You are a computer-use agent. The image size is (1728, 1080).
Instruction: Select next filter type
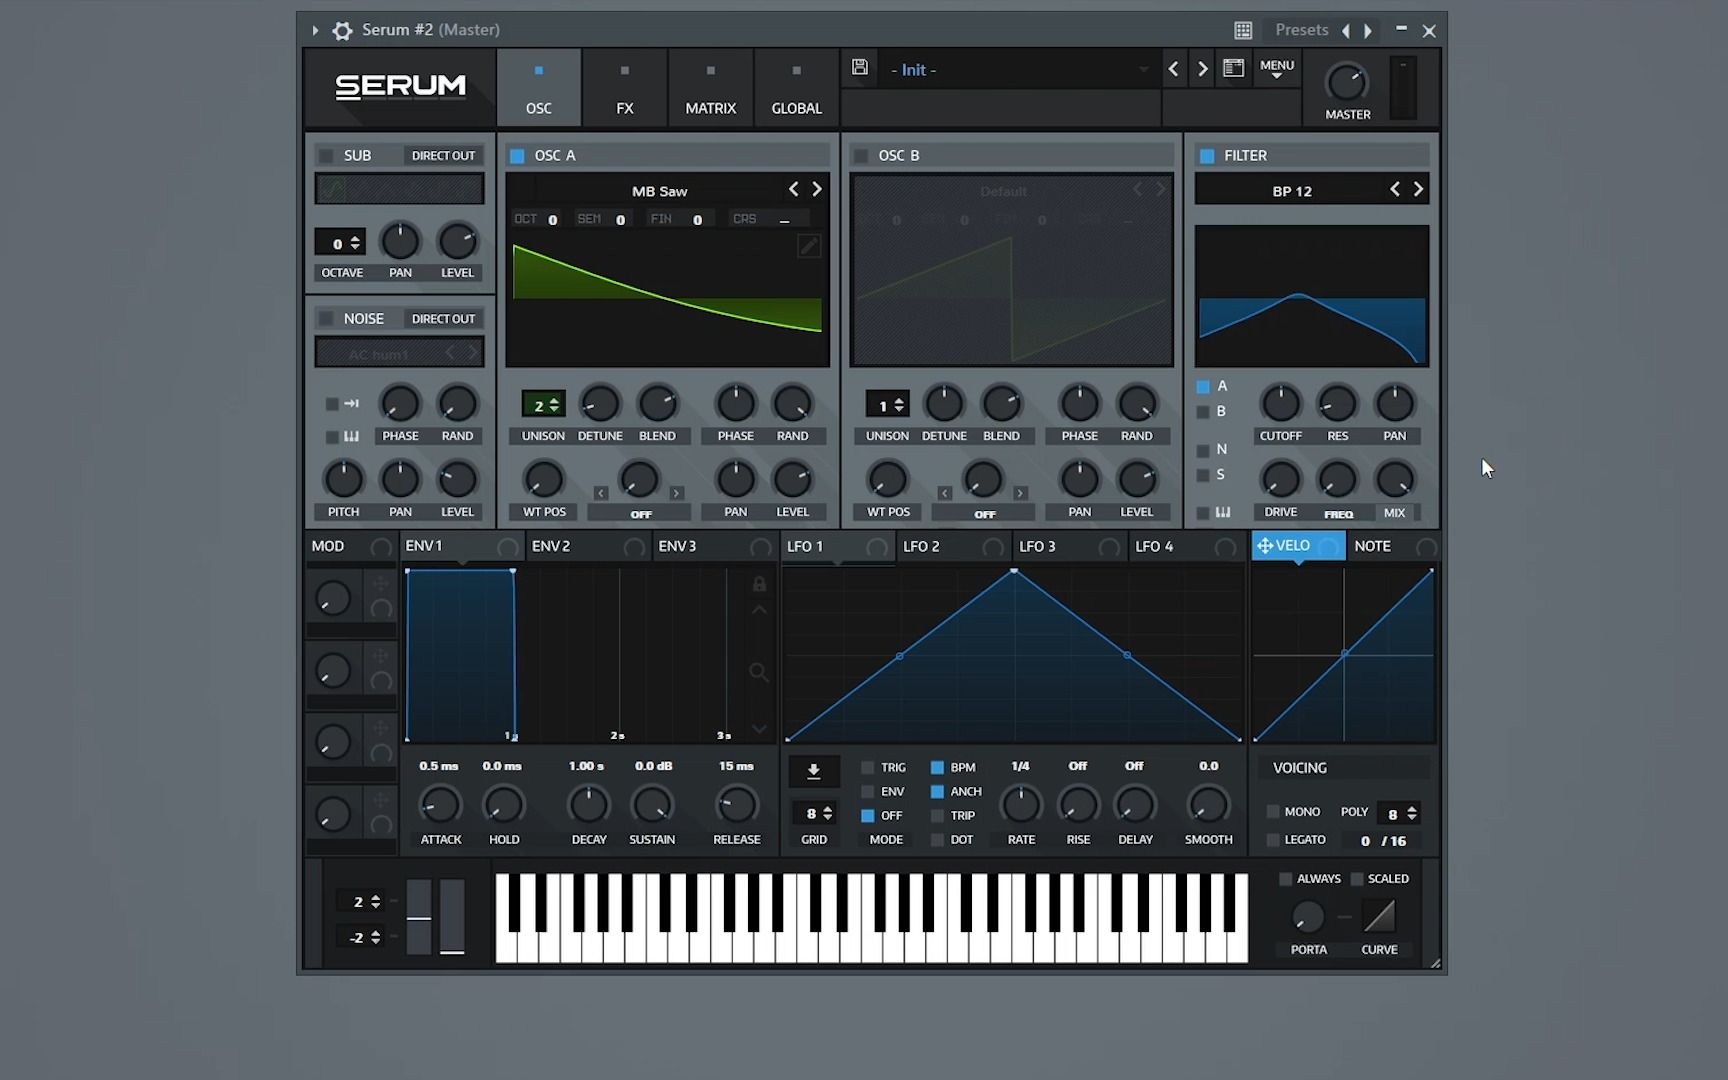(1418, 189)
